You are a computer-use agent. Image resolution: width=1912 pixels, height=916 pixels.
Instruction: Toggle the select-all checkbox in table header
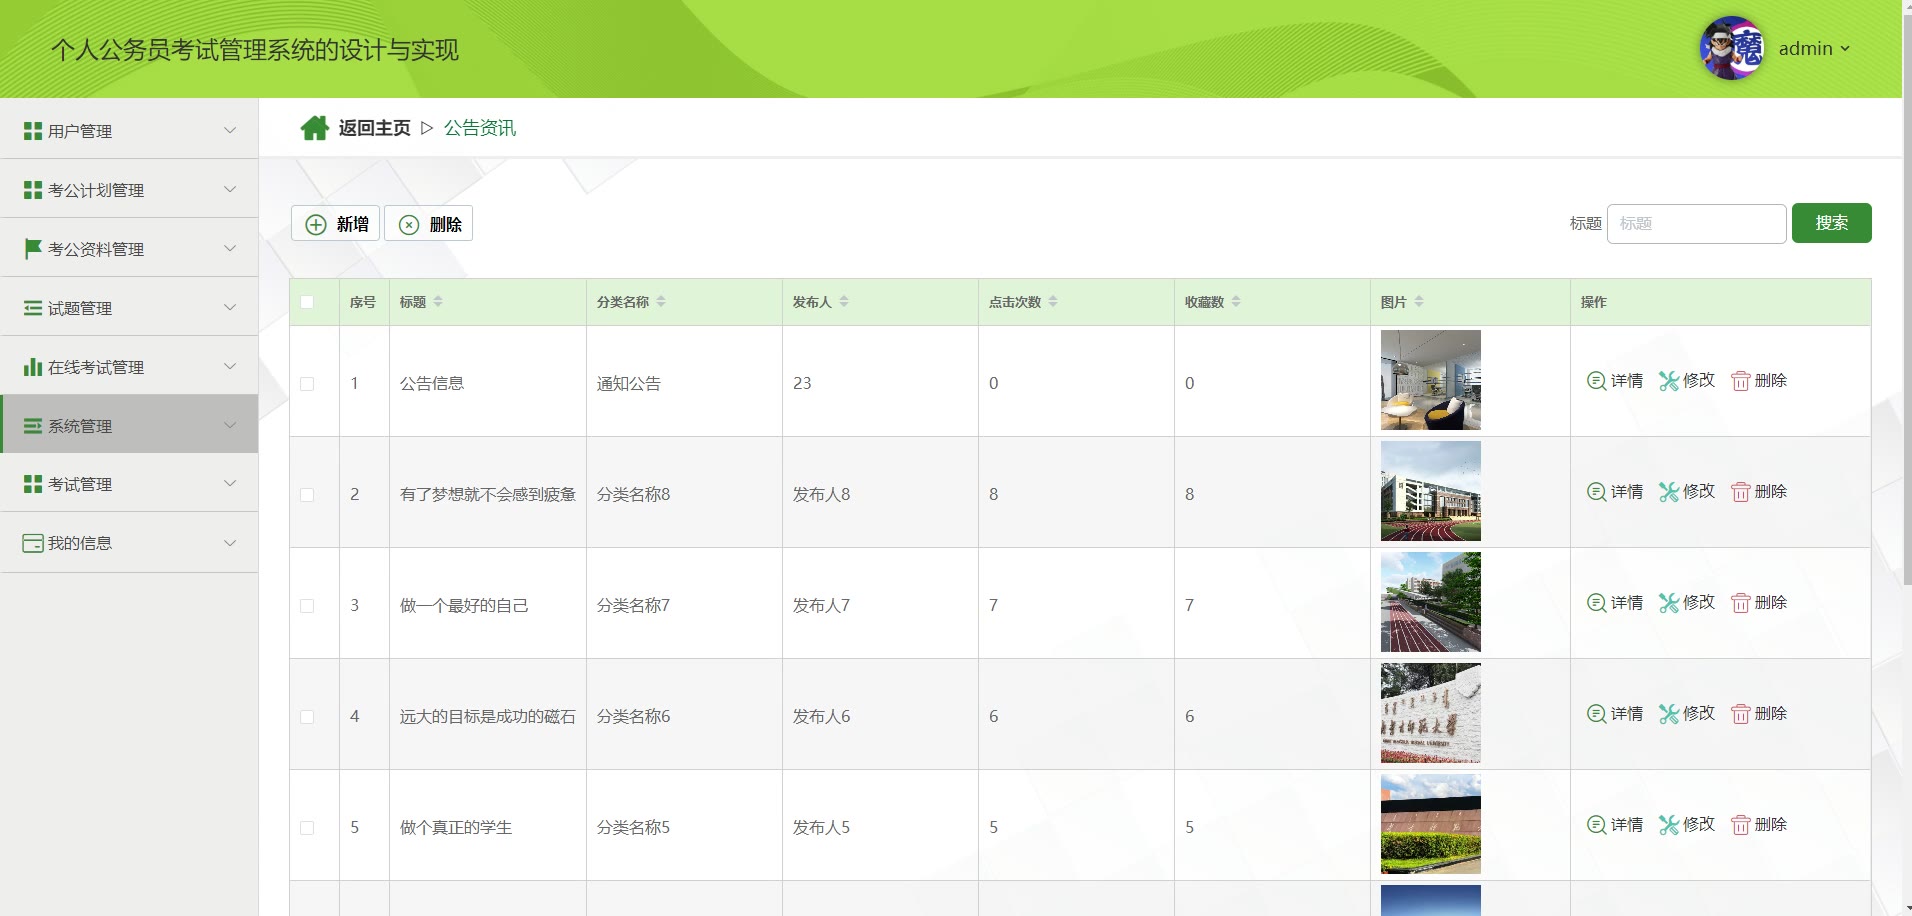pos(307,302)
